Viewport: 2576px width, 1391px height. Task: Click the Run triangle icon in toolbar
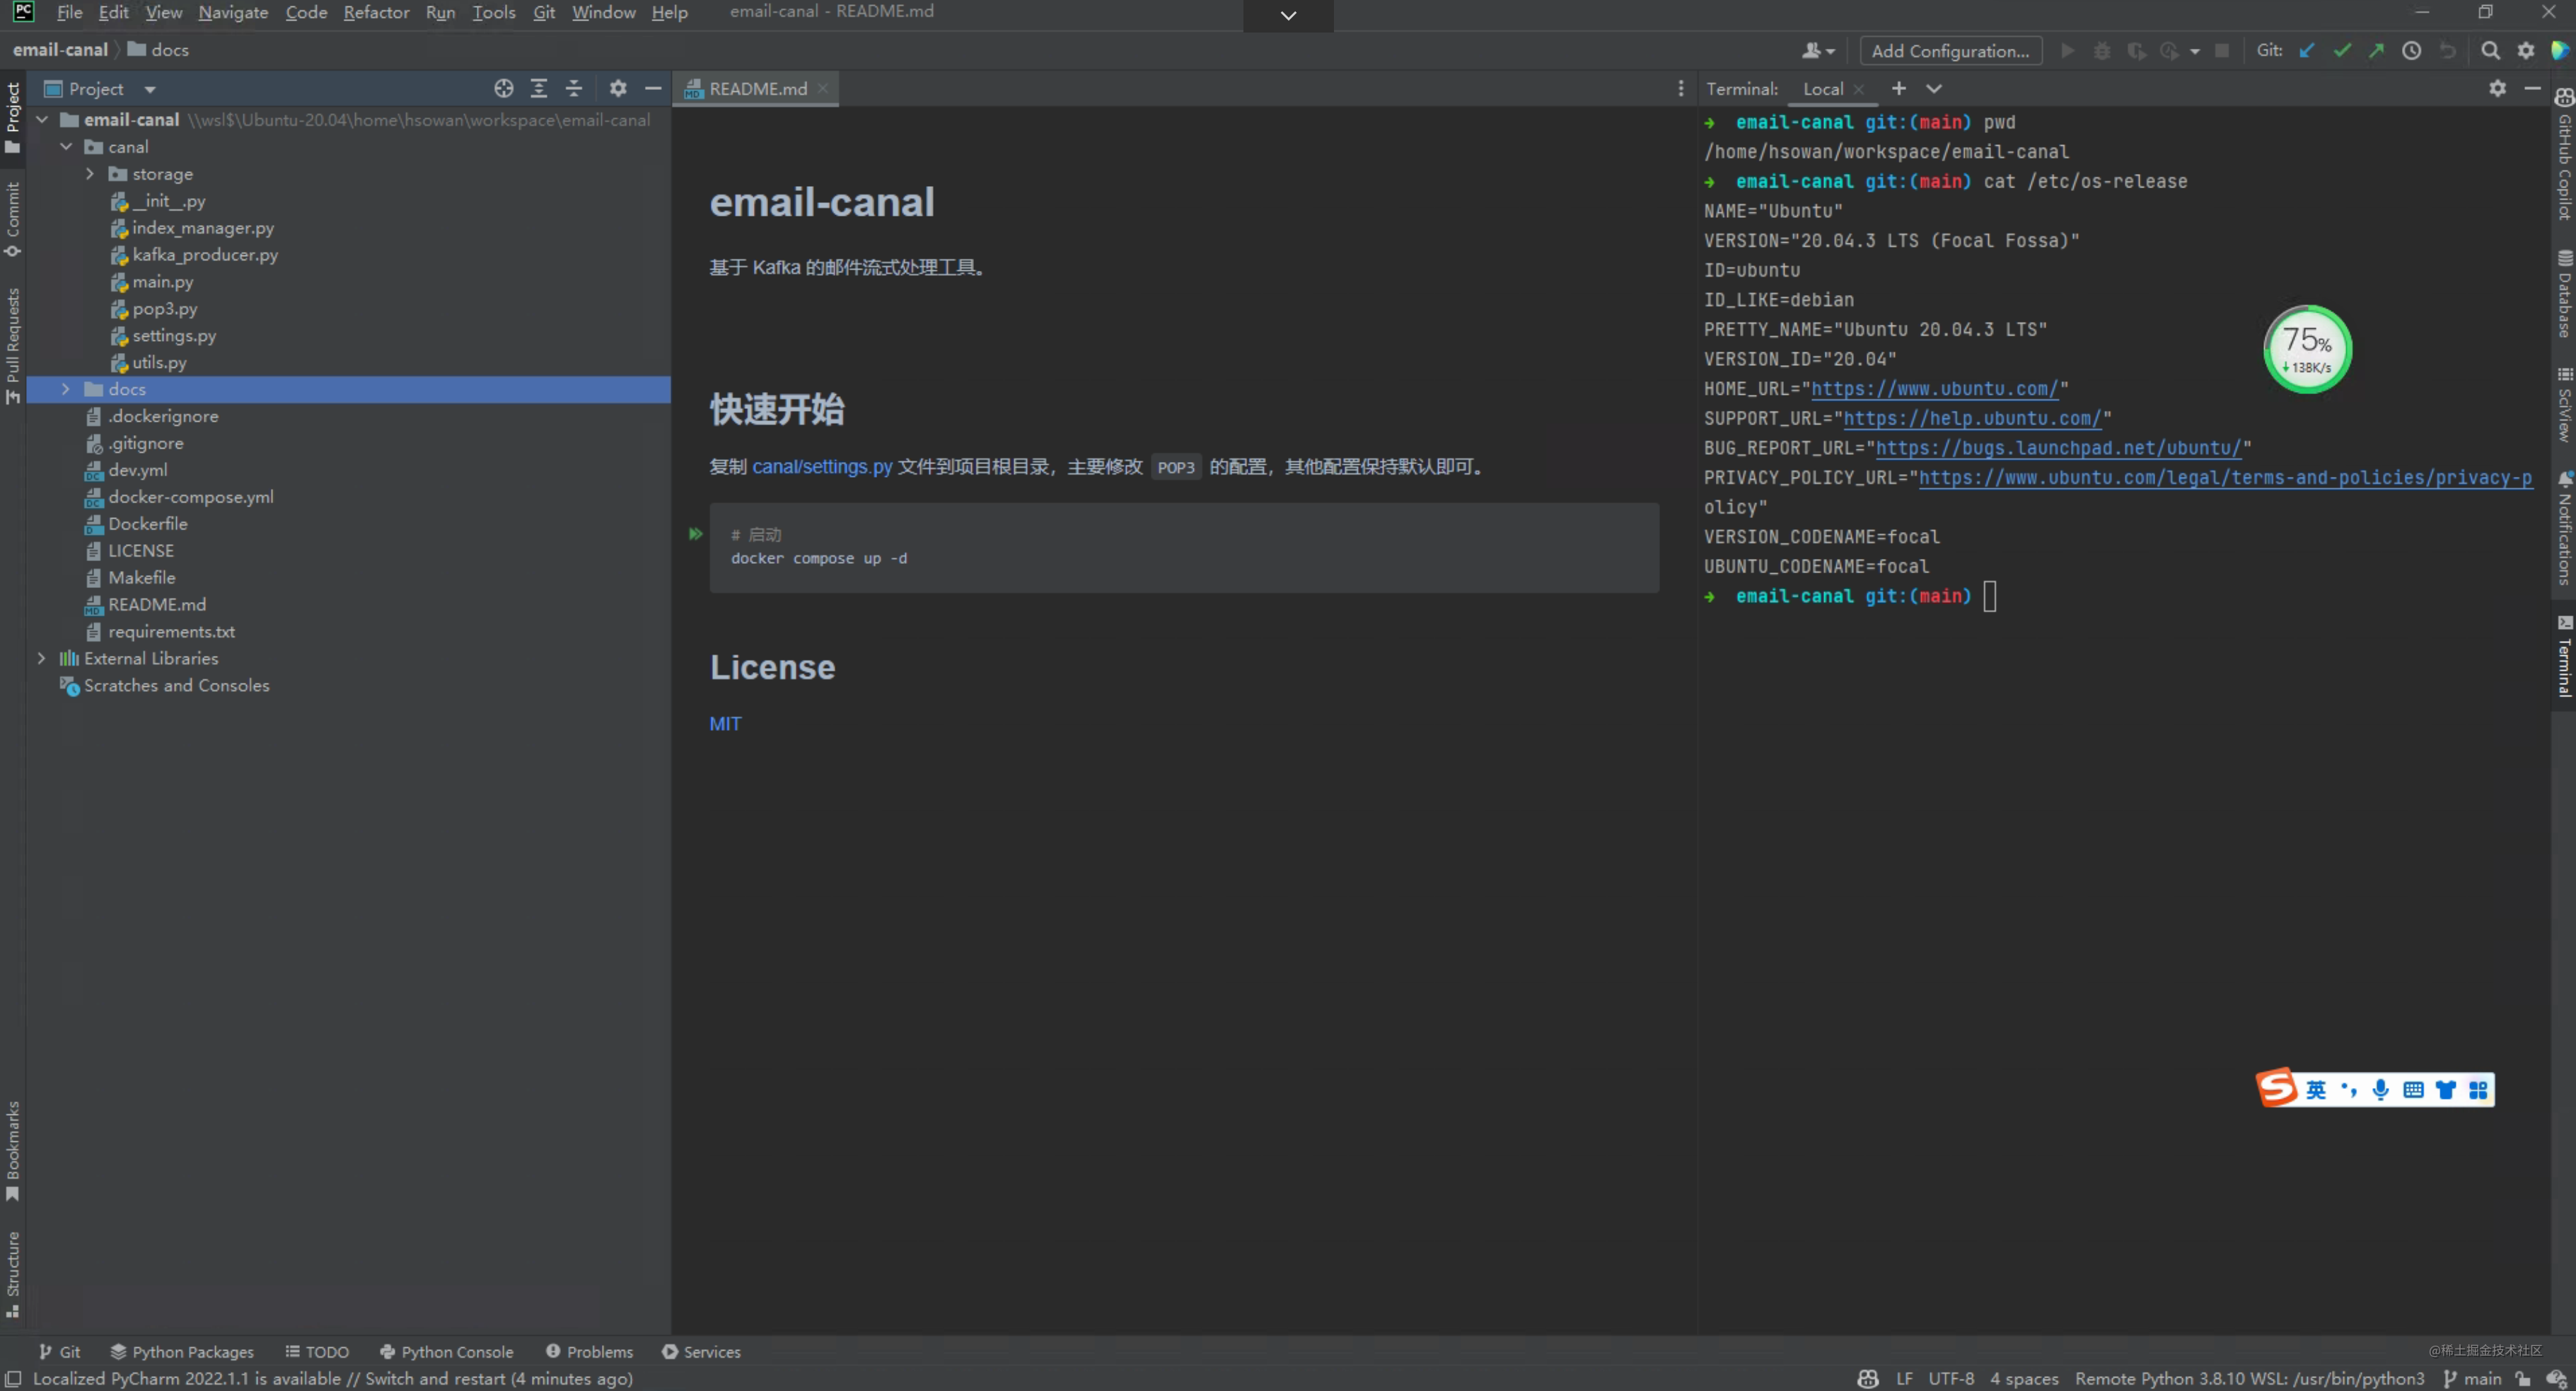[x=2068, y=51]
